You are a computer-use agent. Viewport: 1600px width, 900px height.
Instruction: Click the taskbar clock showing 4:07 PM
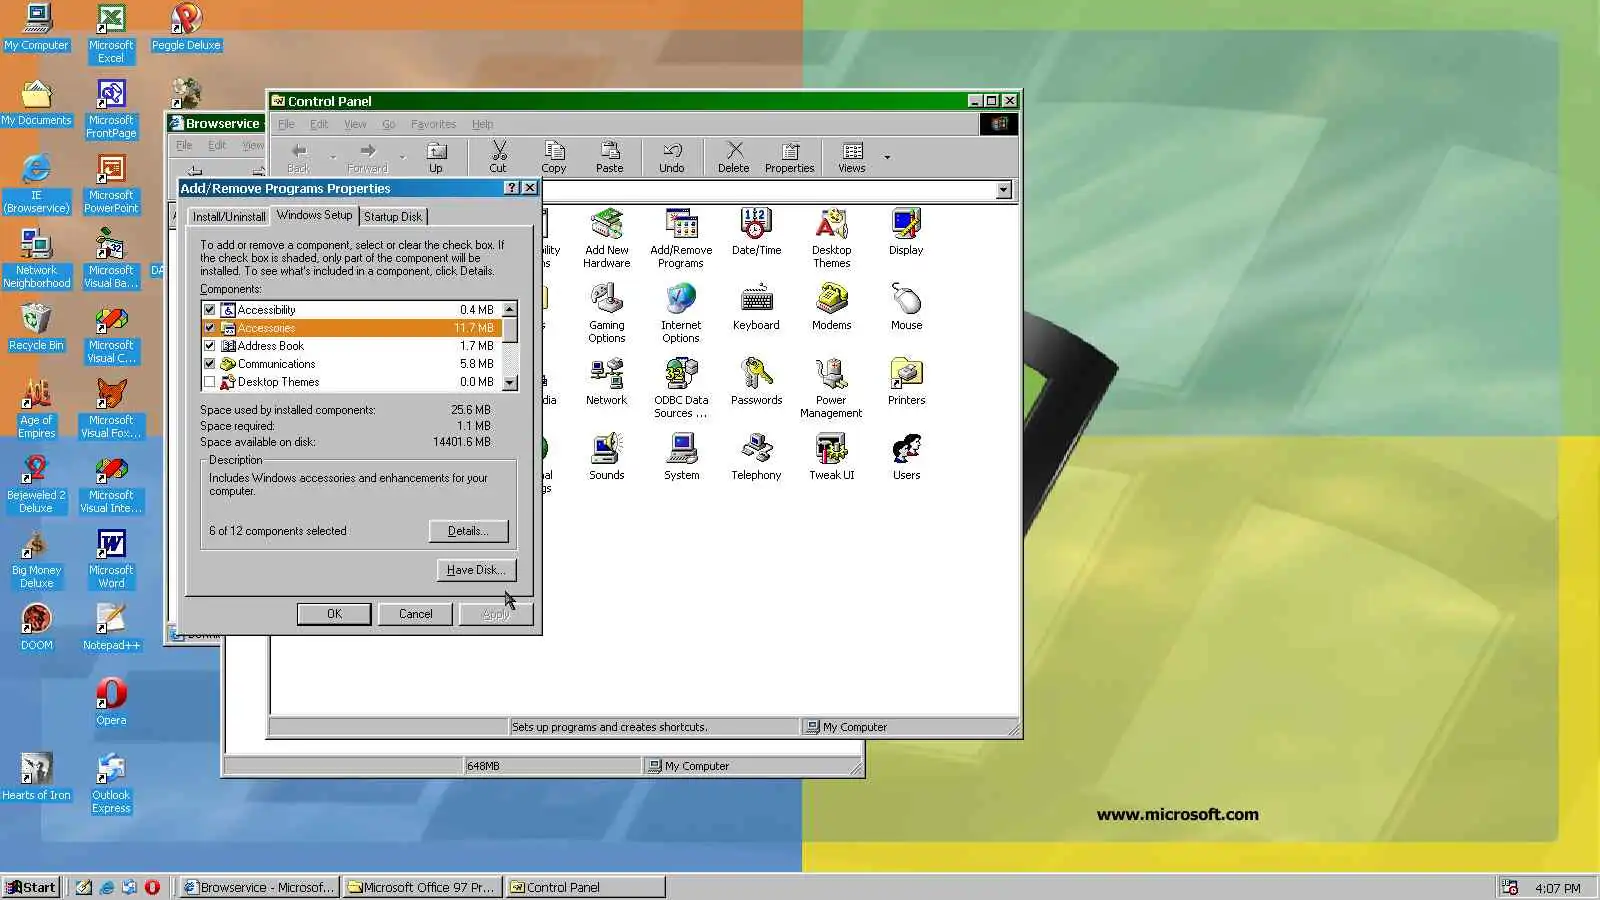pos(1558,888)
